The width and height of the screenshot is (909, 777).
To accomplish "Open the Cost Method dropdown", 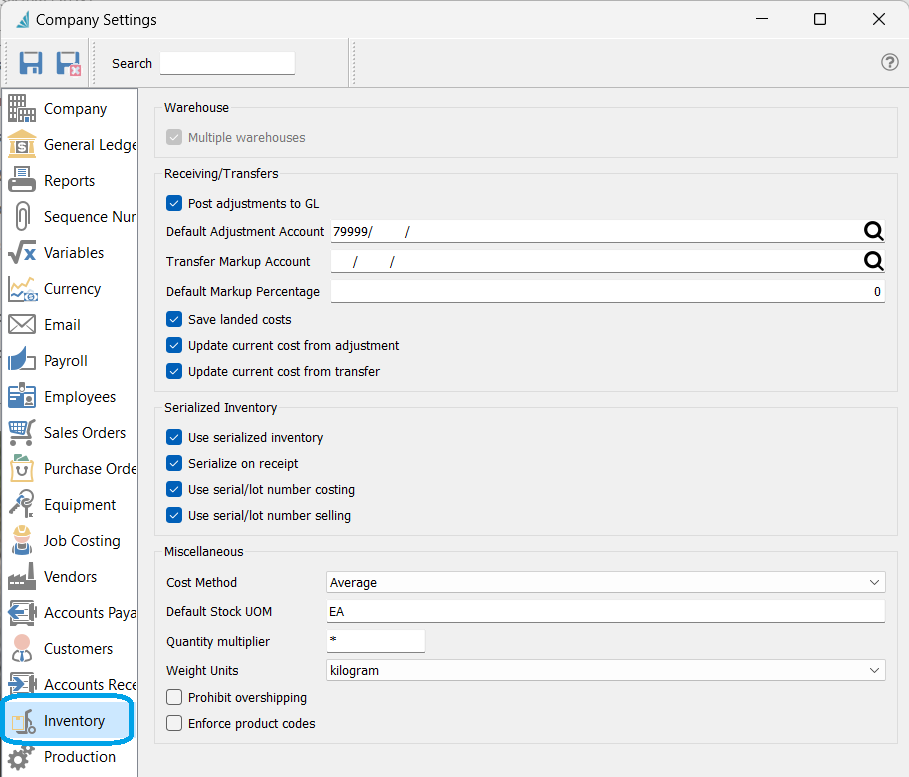I will coord(605,583).
